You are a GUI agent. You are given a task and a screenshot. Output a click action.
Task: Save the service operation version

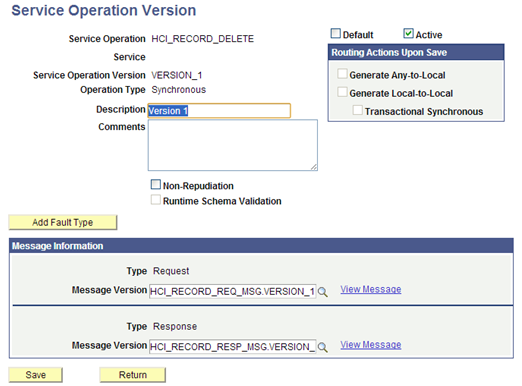pos(35,375)
